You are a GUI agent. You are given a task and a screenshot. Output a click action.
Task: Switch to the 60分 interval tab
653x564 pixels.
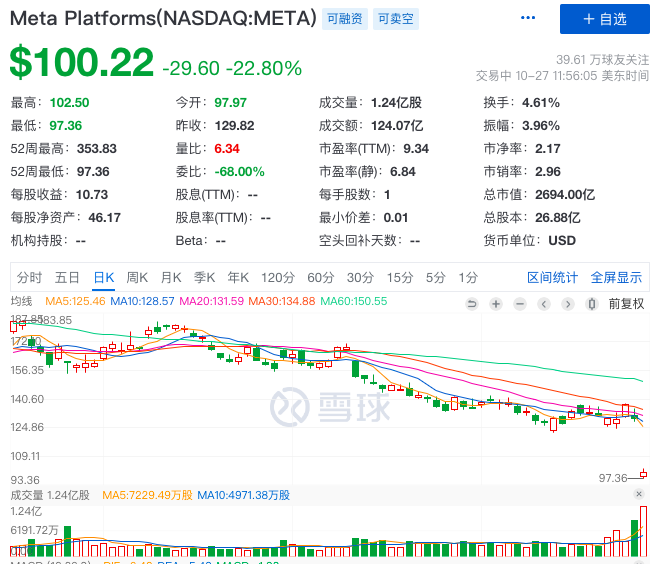320,277
